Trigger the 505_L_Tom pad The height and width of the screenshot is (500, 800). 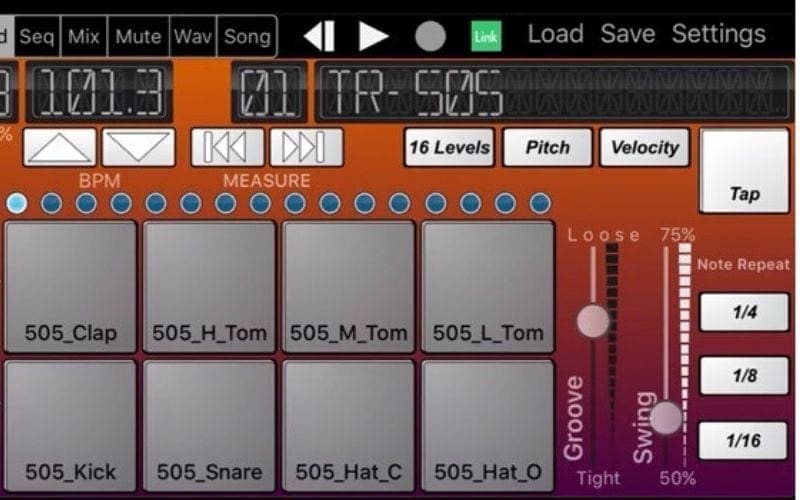click(488, 286)
